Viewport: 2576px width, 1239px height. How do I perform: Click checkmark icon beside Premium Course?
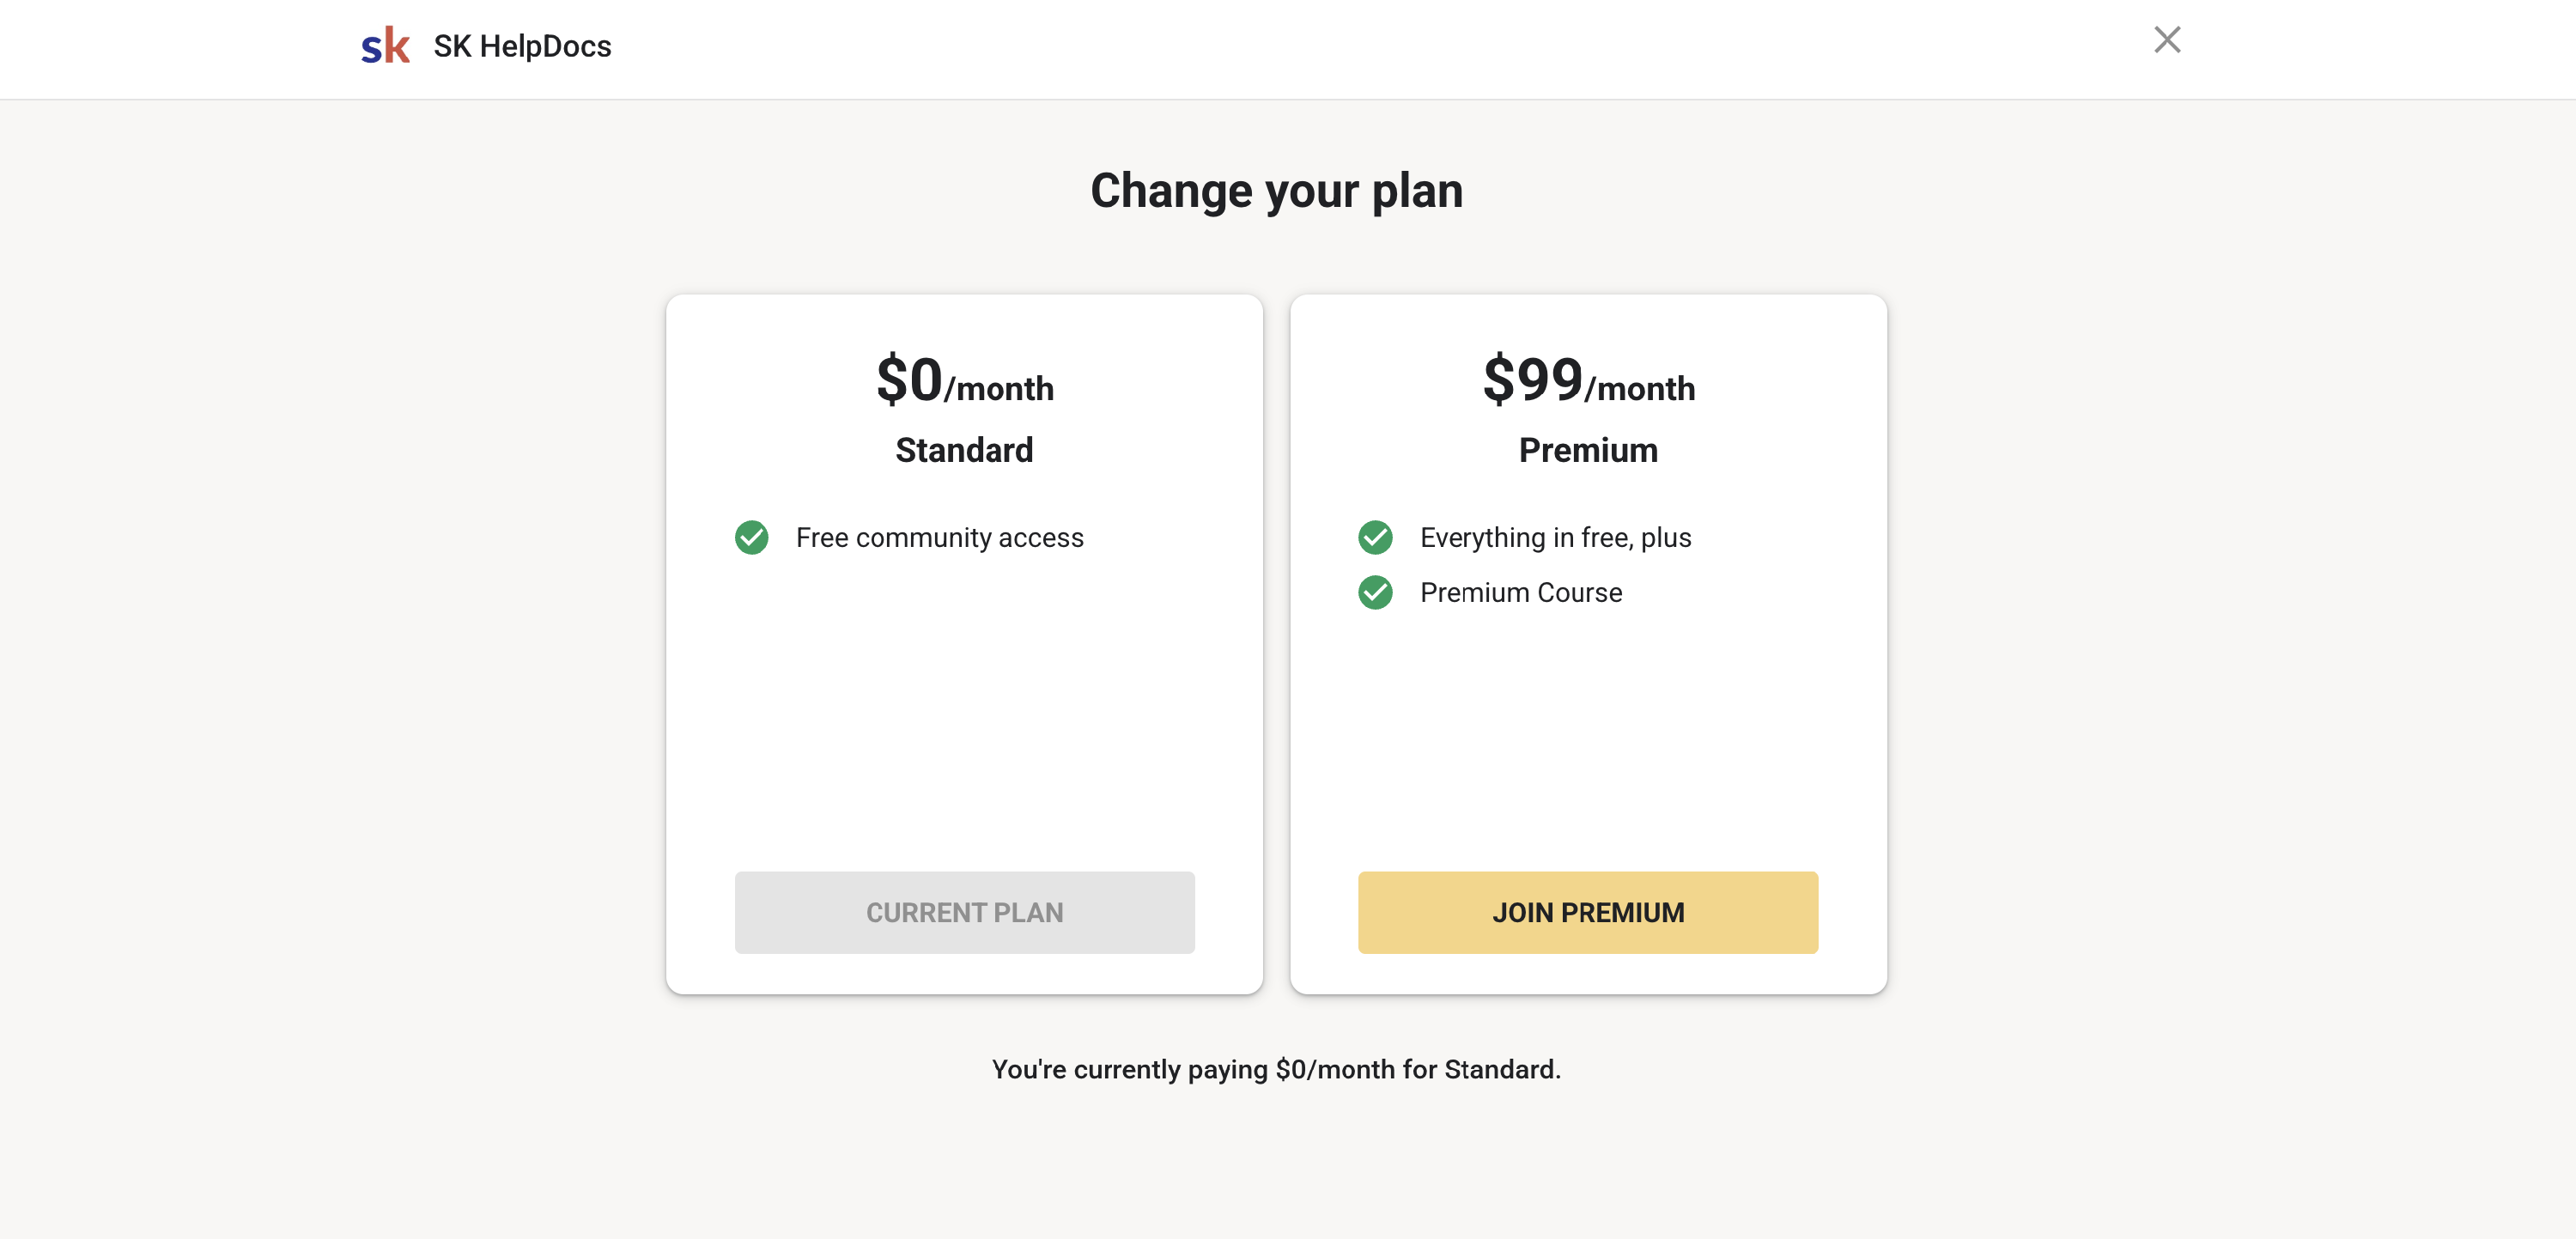tap(1375, 593)
